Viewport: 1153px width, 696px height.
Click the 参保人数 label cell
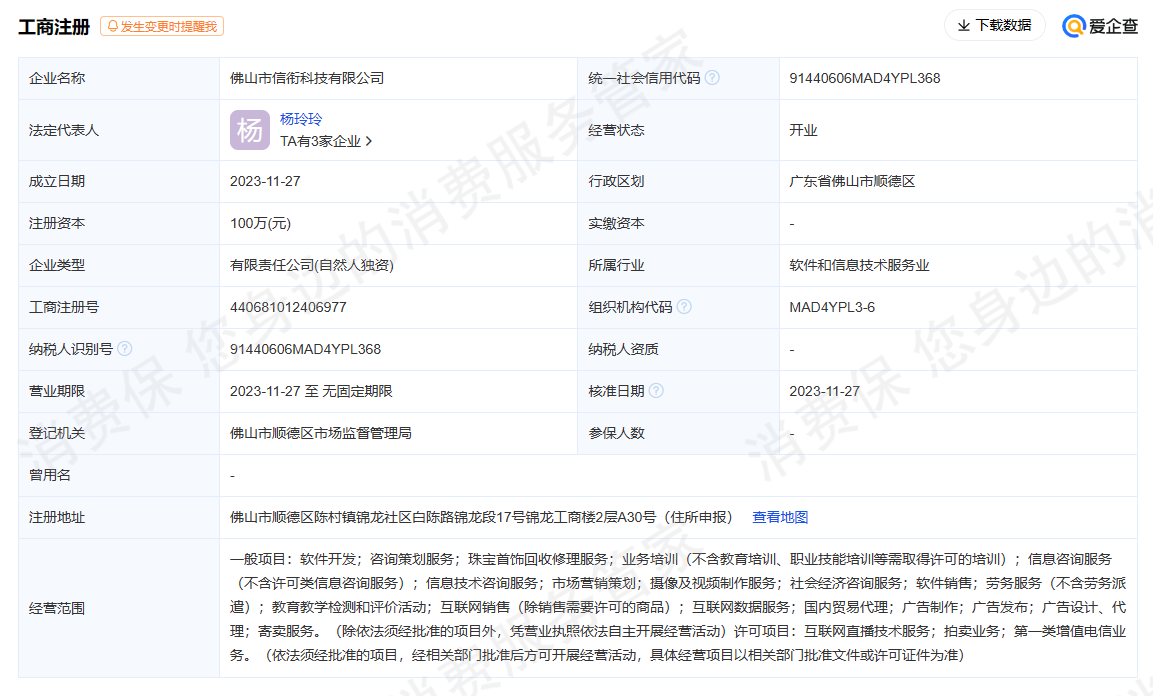[x=678, y=433]
